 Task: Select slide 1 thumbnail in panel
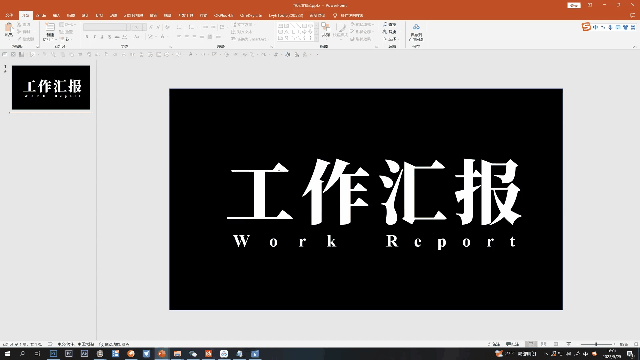point(51,87)
